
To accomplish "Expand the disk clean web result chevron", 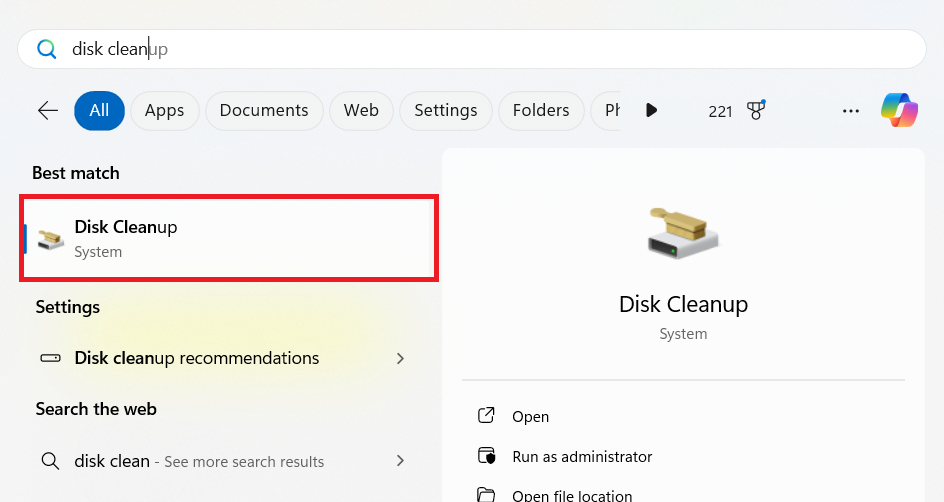I will pos(400,461).
